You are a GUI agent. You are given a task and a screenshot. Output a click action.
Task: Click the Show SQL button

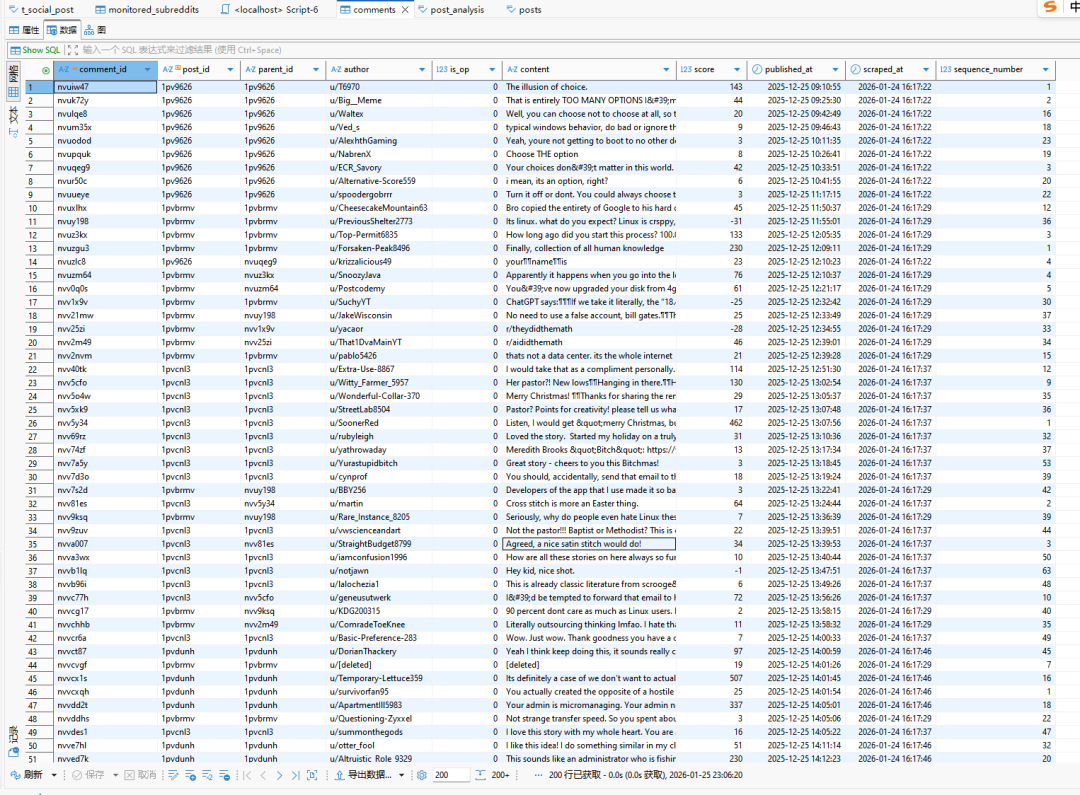click(x=34, y=50)
